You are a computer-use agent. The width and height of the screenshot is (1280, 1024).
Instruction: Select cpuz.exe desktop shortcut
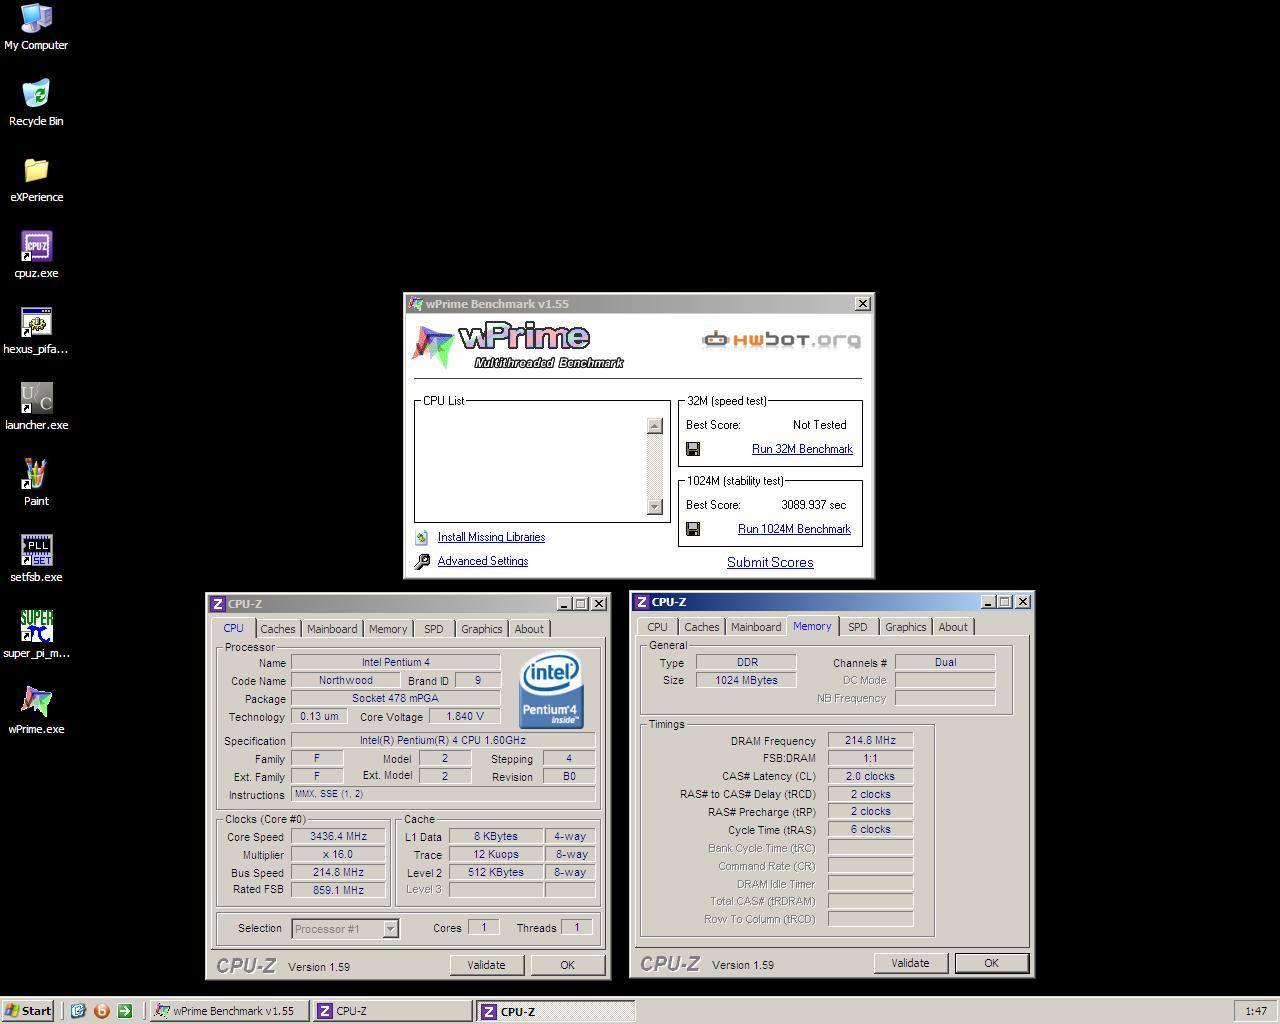pyautogui.click(x=36, y=255)
